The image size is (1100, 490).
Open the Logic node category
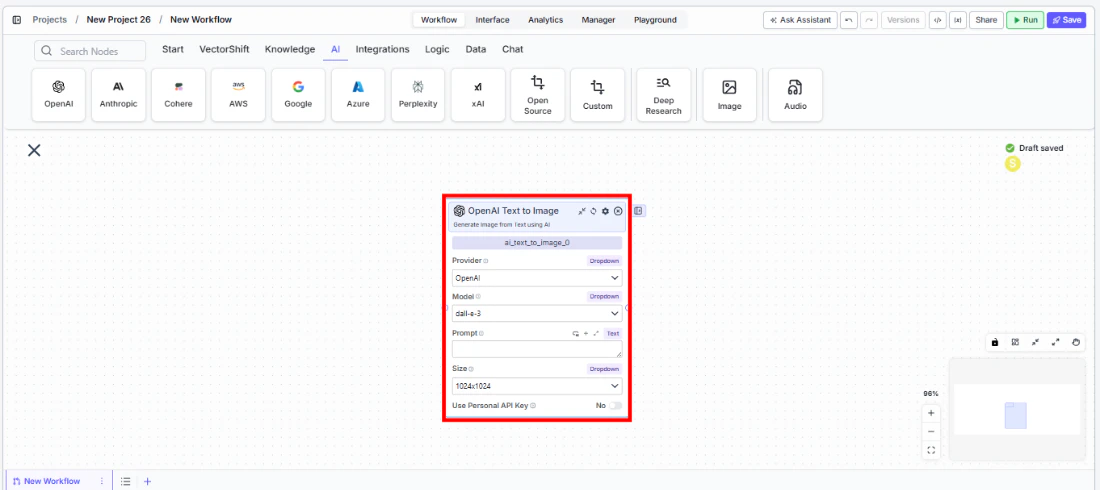pyautogui.click(x=437, y=49)
